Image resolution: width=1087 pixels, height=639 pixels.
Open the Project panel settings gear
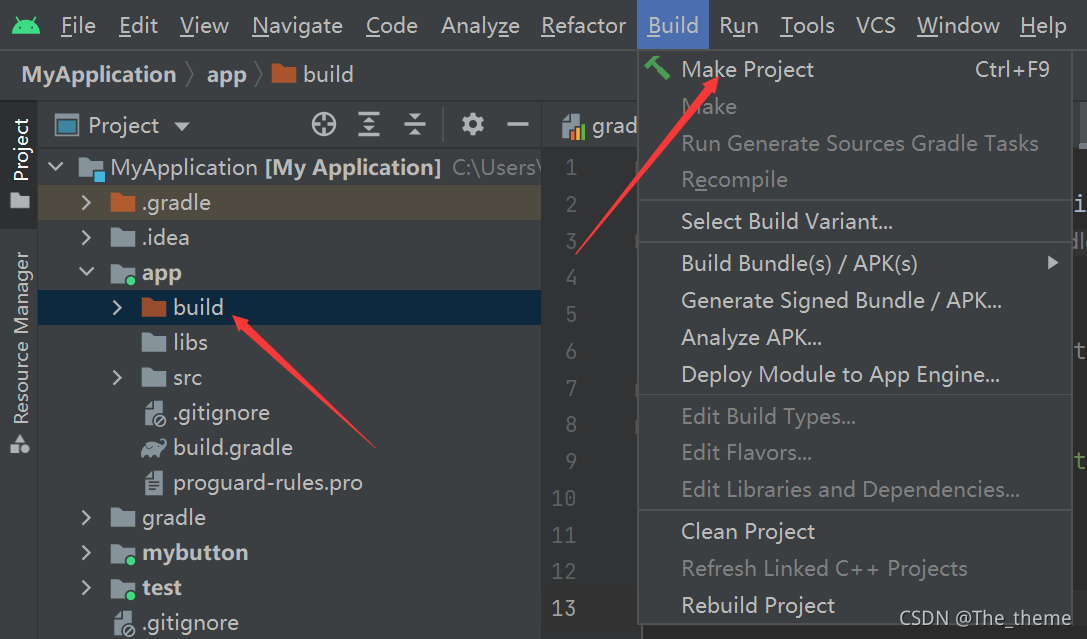[473, 125]
